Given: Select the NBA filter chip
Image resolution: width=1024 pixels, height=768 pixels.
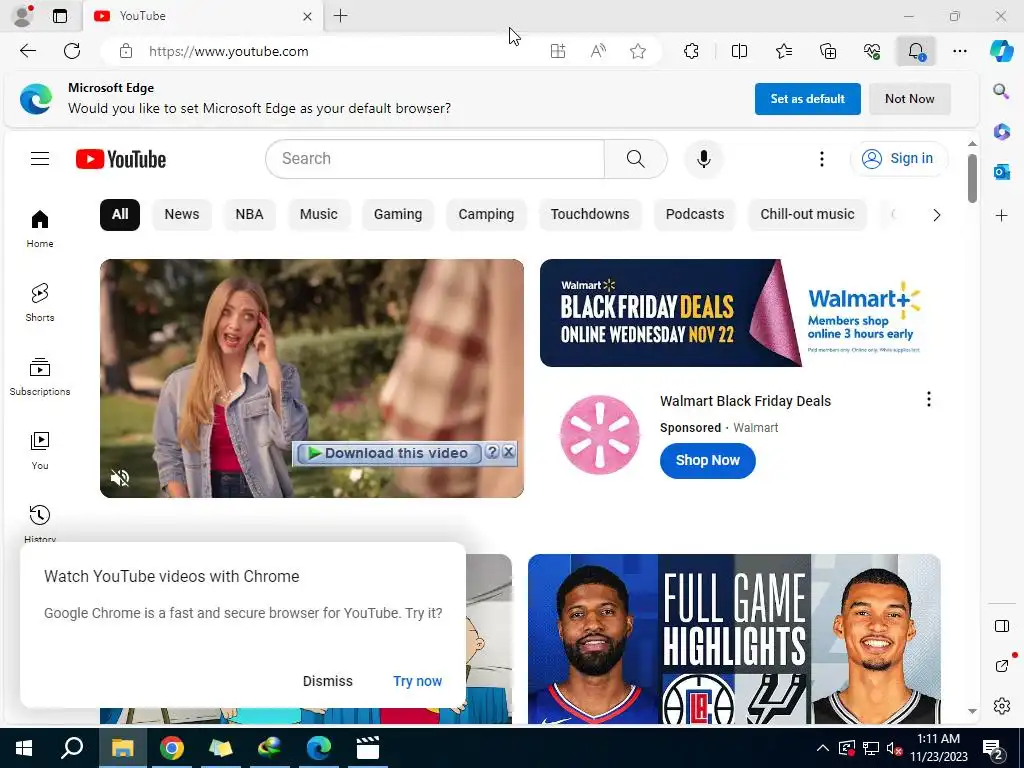Looking at the screenshot, I should click(249, 214).
